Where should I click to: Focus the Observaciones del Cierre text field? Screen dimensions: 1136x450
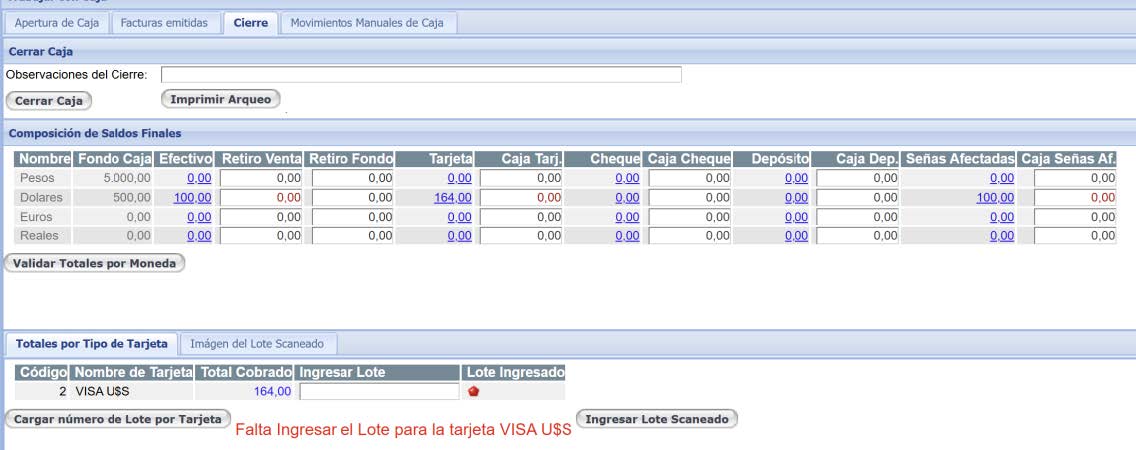421,74
